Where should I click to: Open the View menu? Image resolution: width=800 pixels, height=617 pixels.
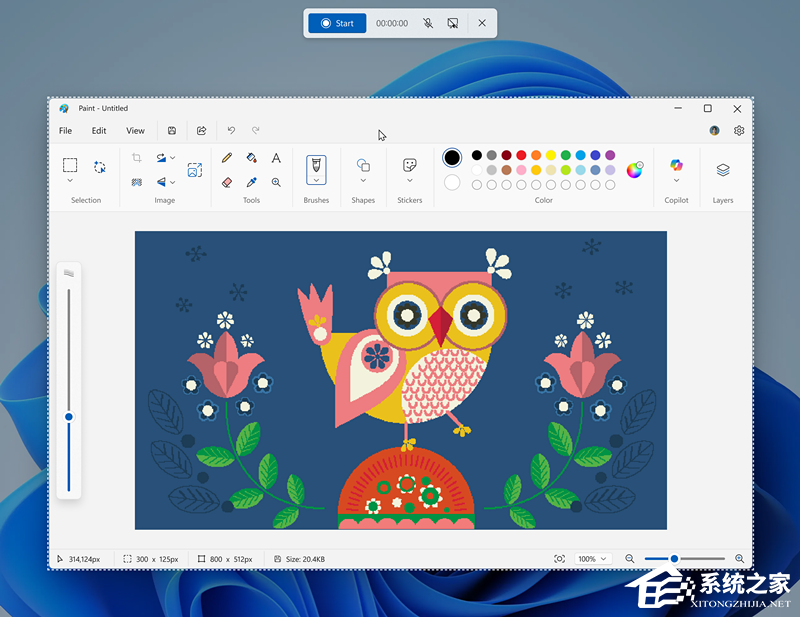135,130
